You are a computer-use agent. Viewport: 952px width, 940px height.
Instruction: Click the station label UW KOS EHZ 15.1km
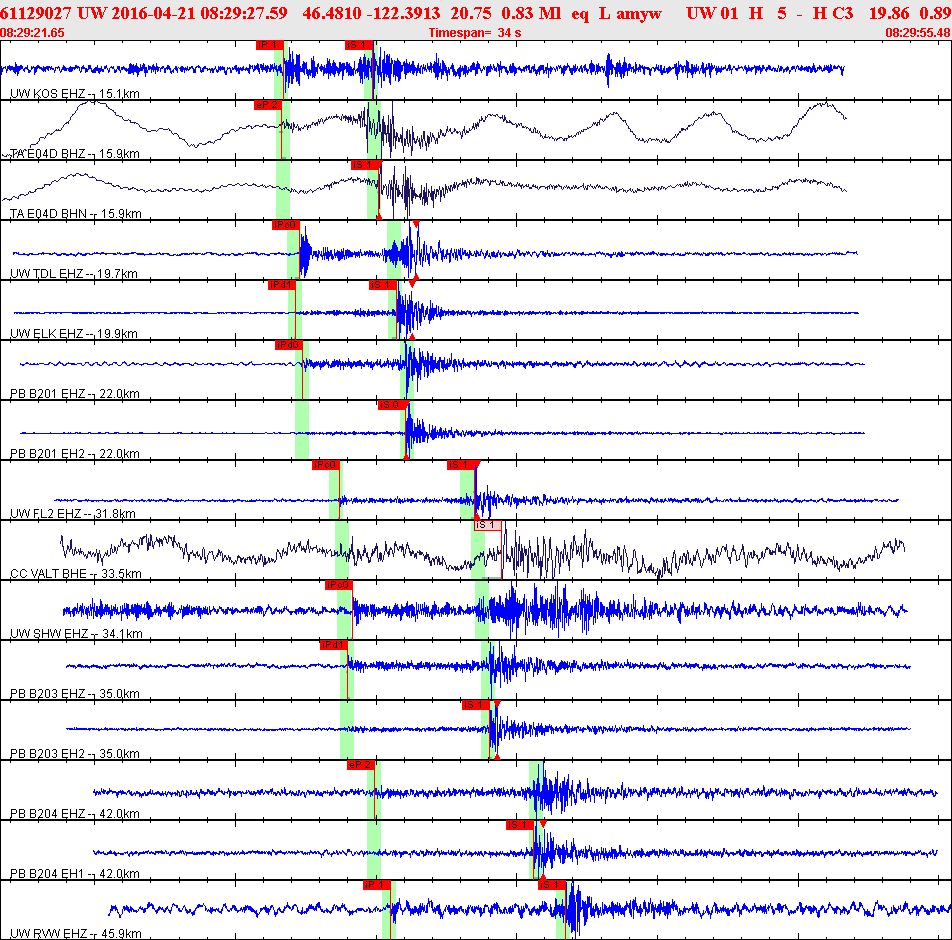(75, 94)
